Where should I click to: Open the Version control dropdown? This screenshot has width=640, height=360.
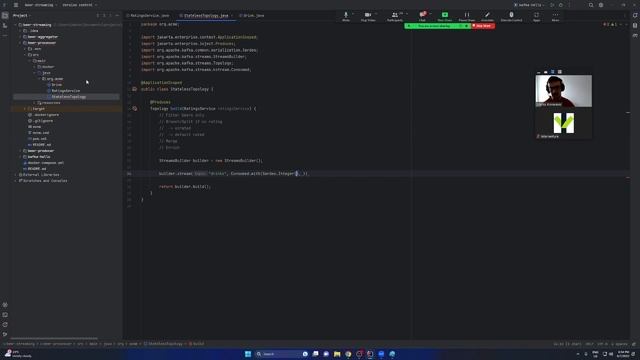click(x=79, y=5)
